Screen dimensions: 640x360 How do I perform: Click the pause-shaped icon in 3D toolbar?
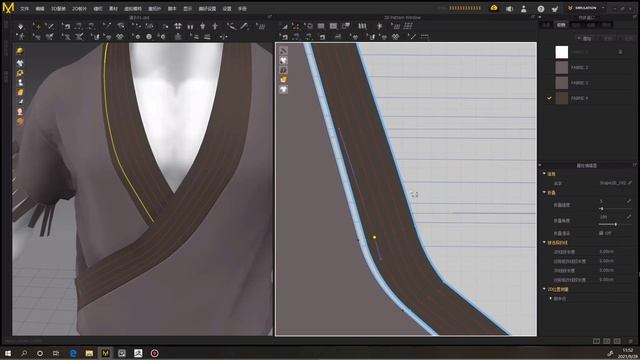click(190, 27)
